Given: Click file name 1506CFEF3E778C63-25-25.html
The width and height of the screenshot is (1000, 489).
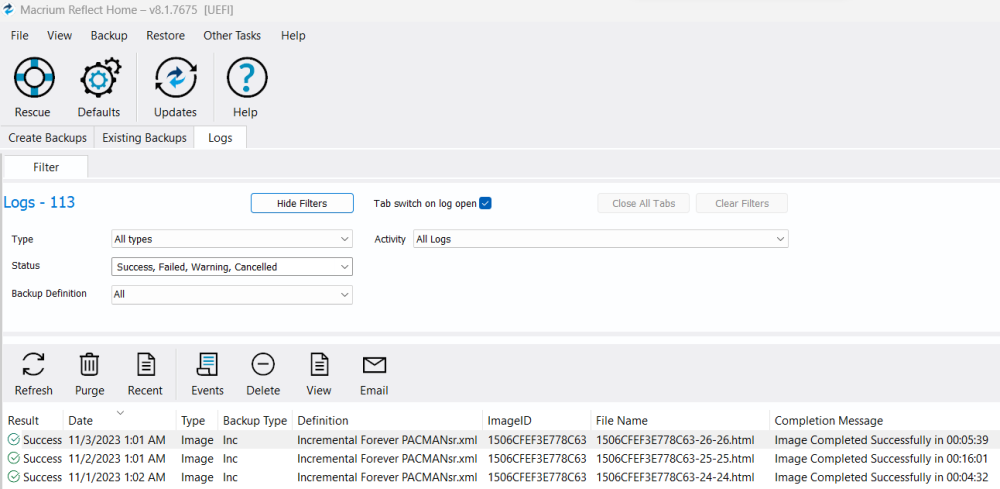Looking at the screenshot, I should tap(675, 459).
